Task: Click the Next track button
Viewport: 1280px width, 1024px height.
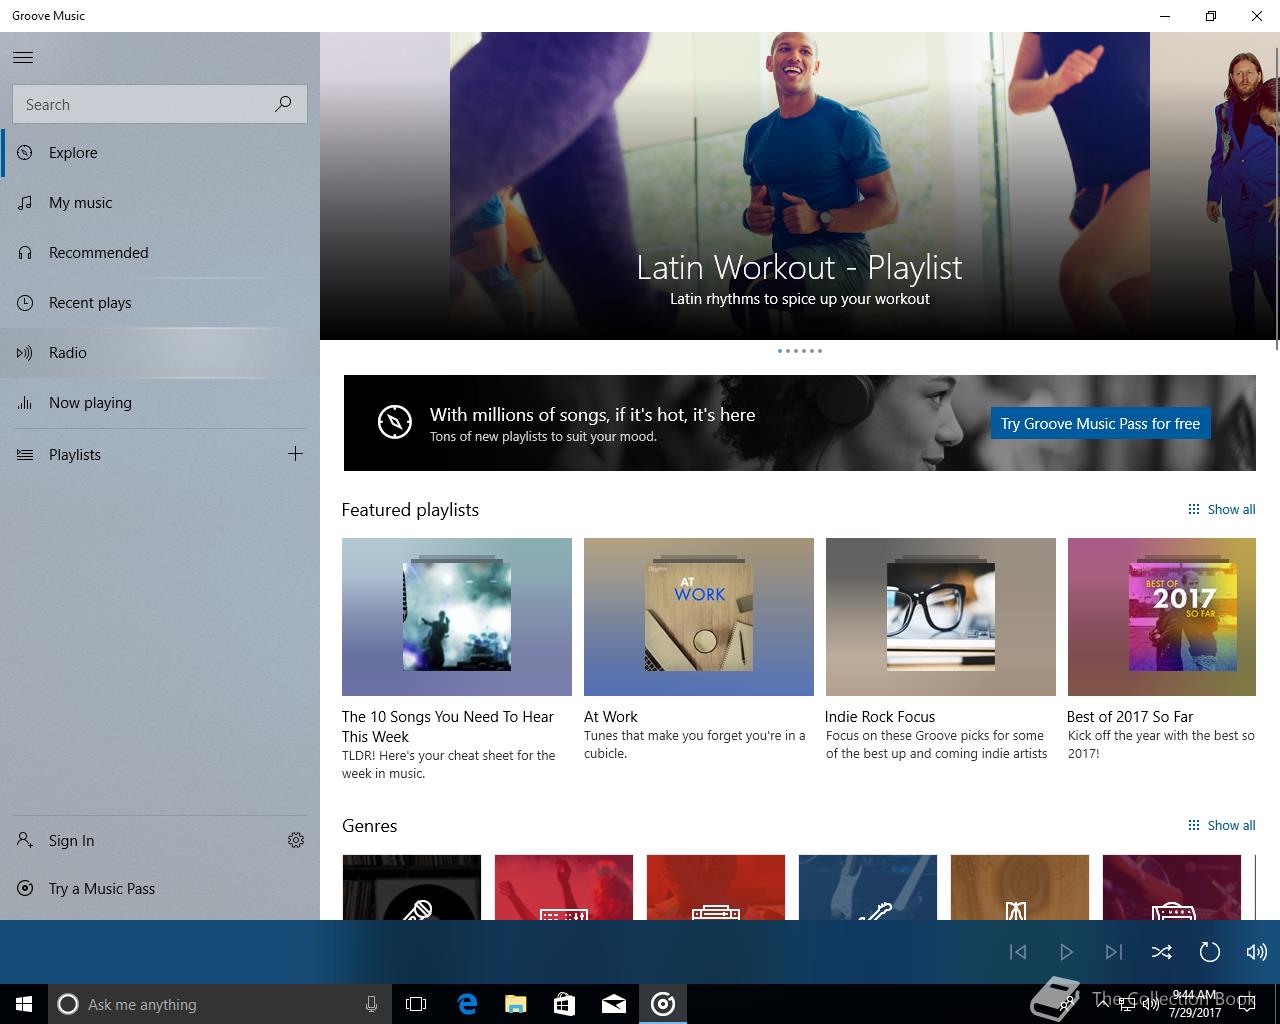Action: [x=1114, y=952]
